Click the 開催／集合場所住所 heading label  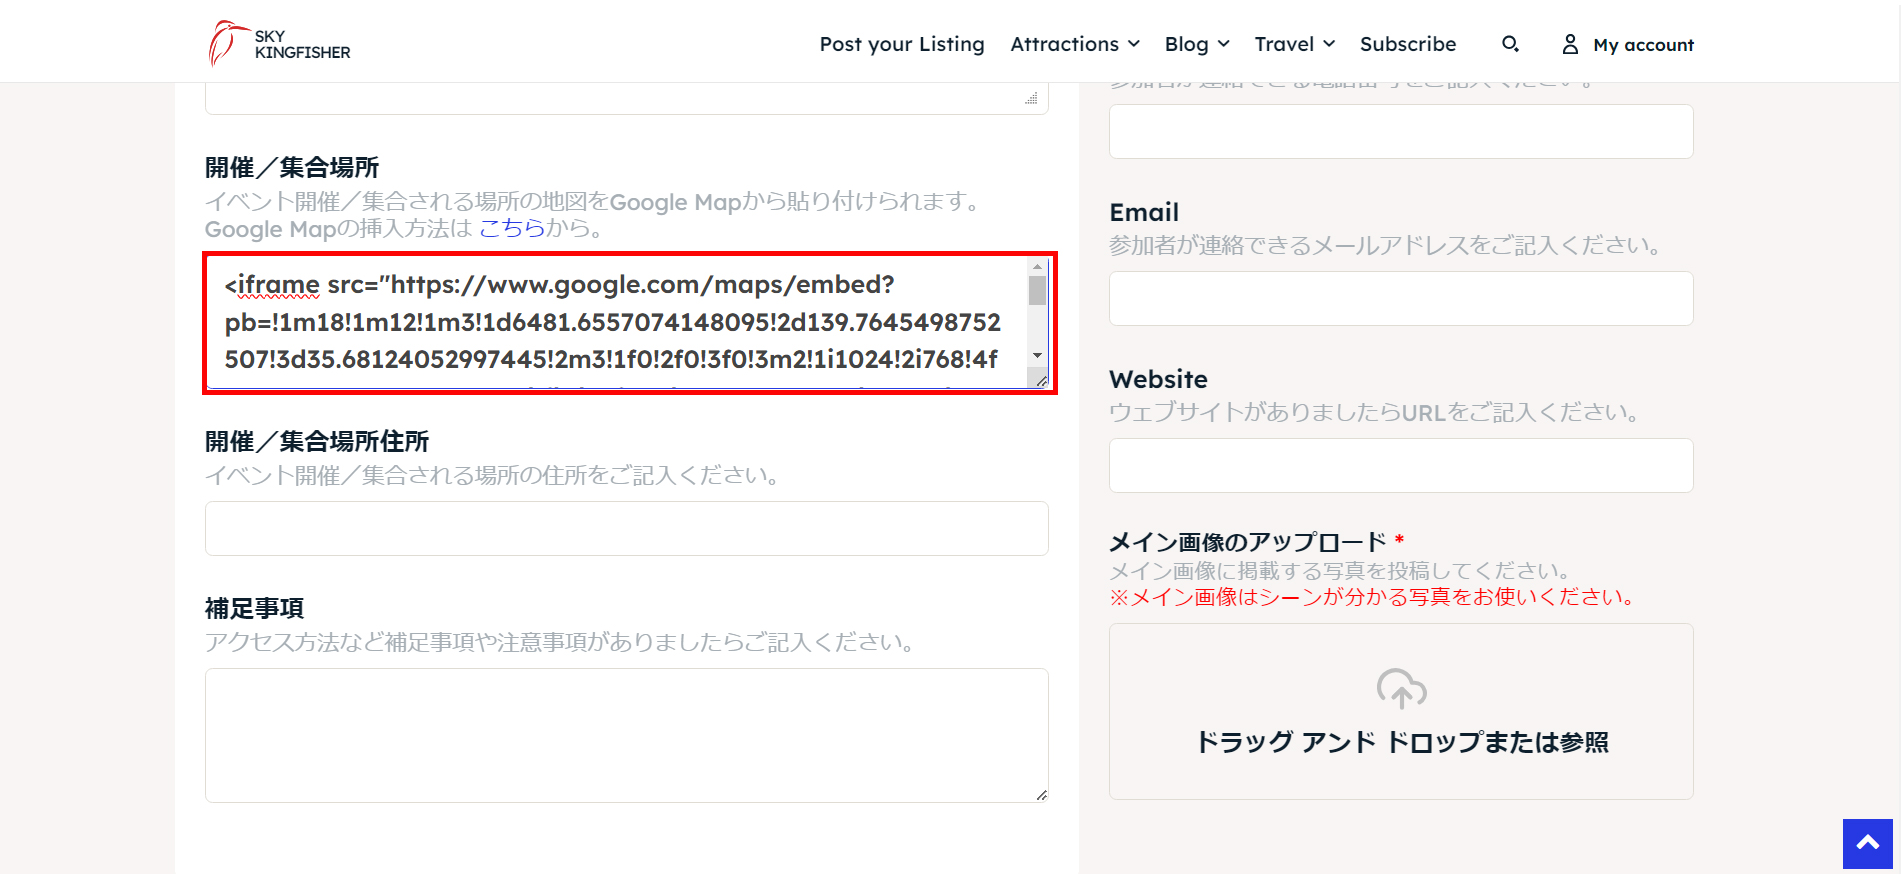[317, 441]
